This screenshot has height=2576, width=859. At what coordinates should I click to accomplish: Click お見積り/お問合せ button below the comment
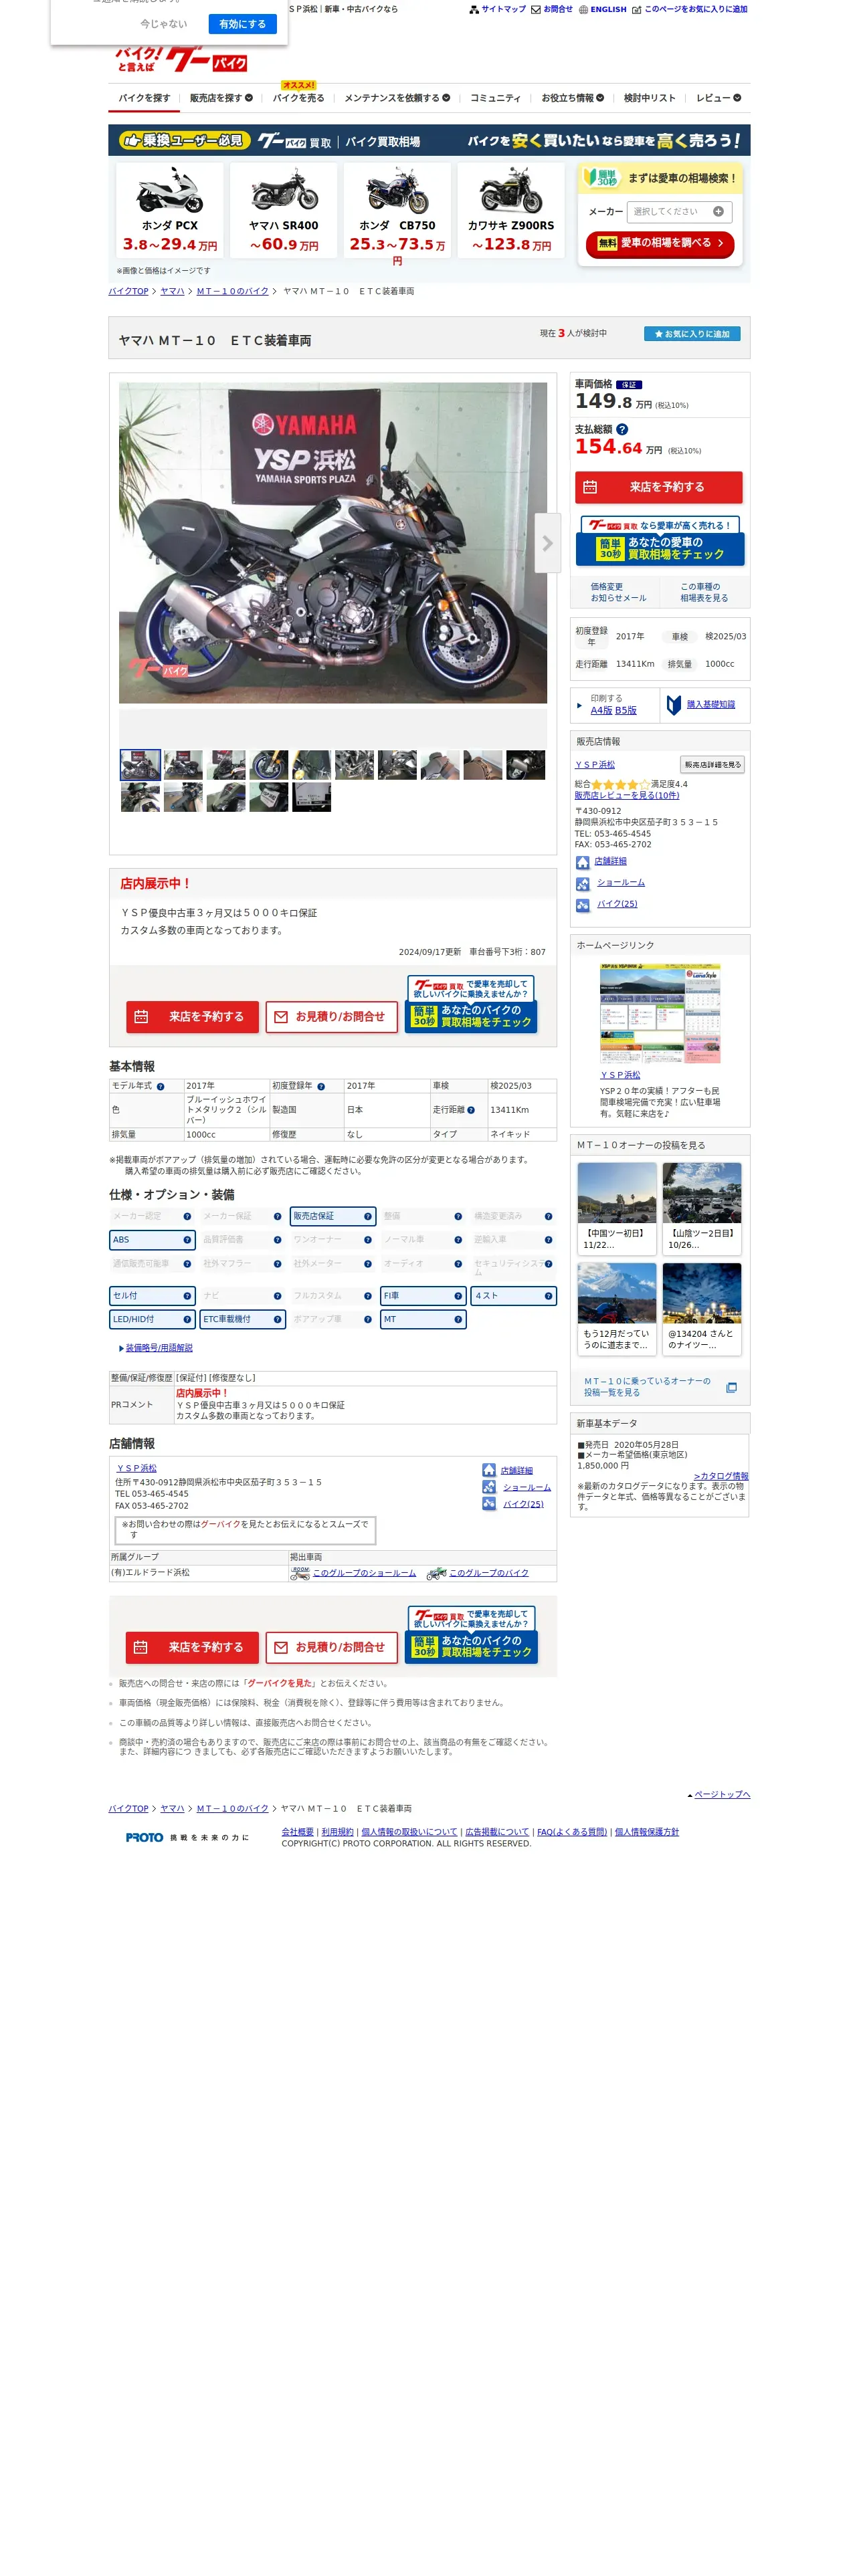click(x=332, y=1017)
